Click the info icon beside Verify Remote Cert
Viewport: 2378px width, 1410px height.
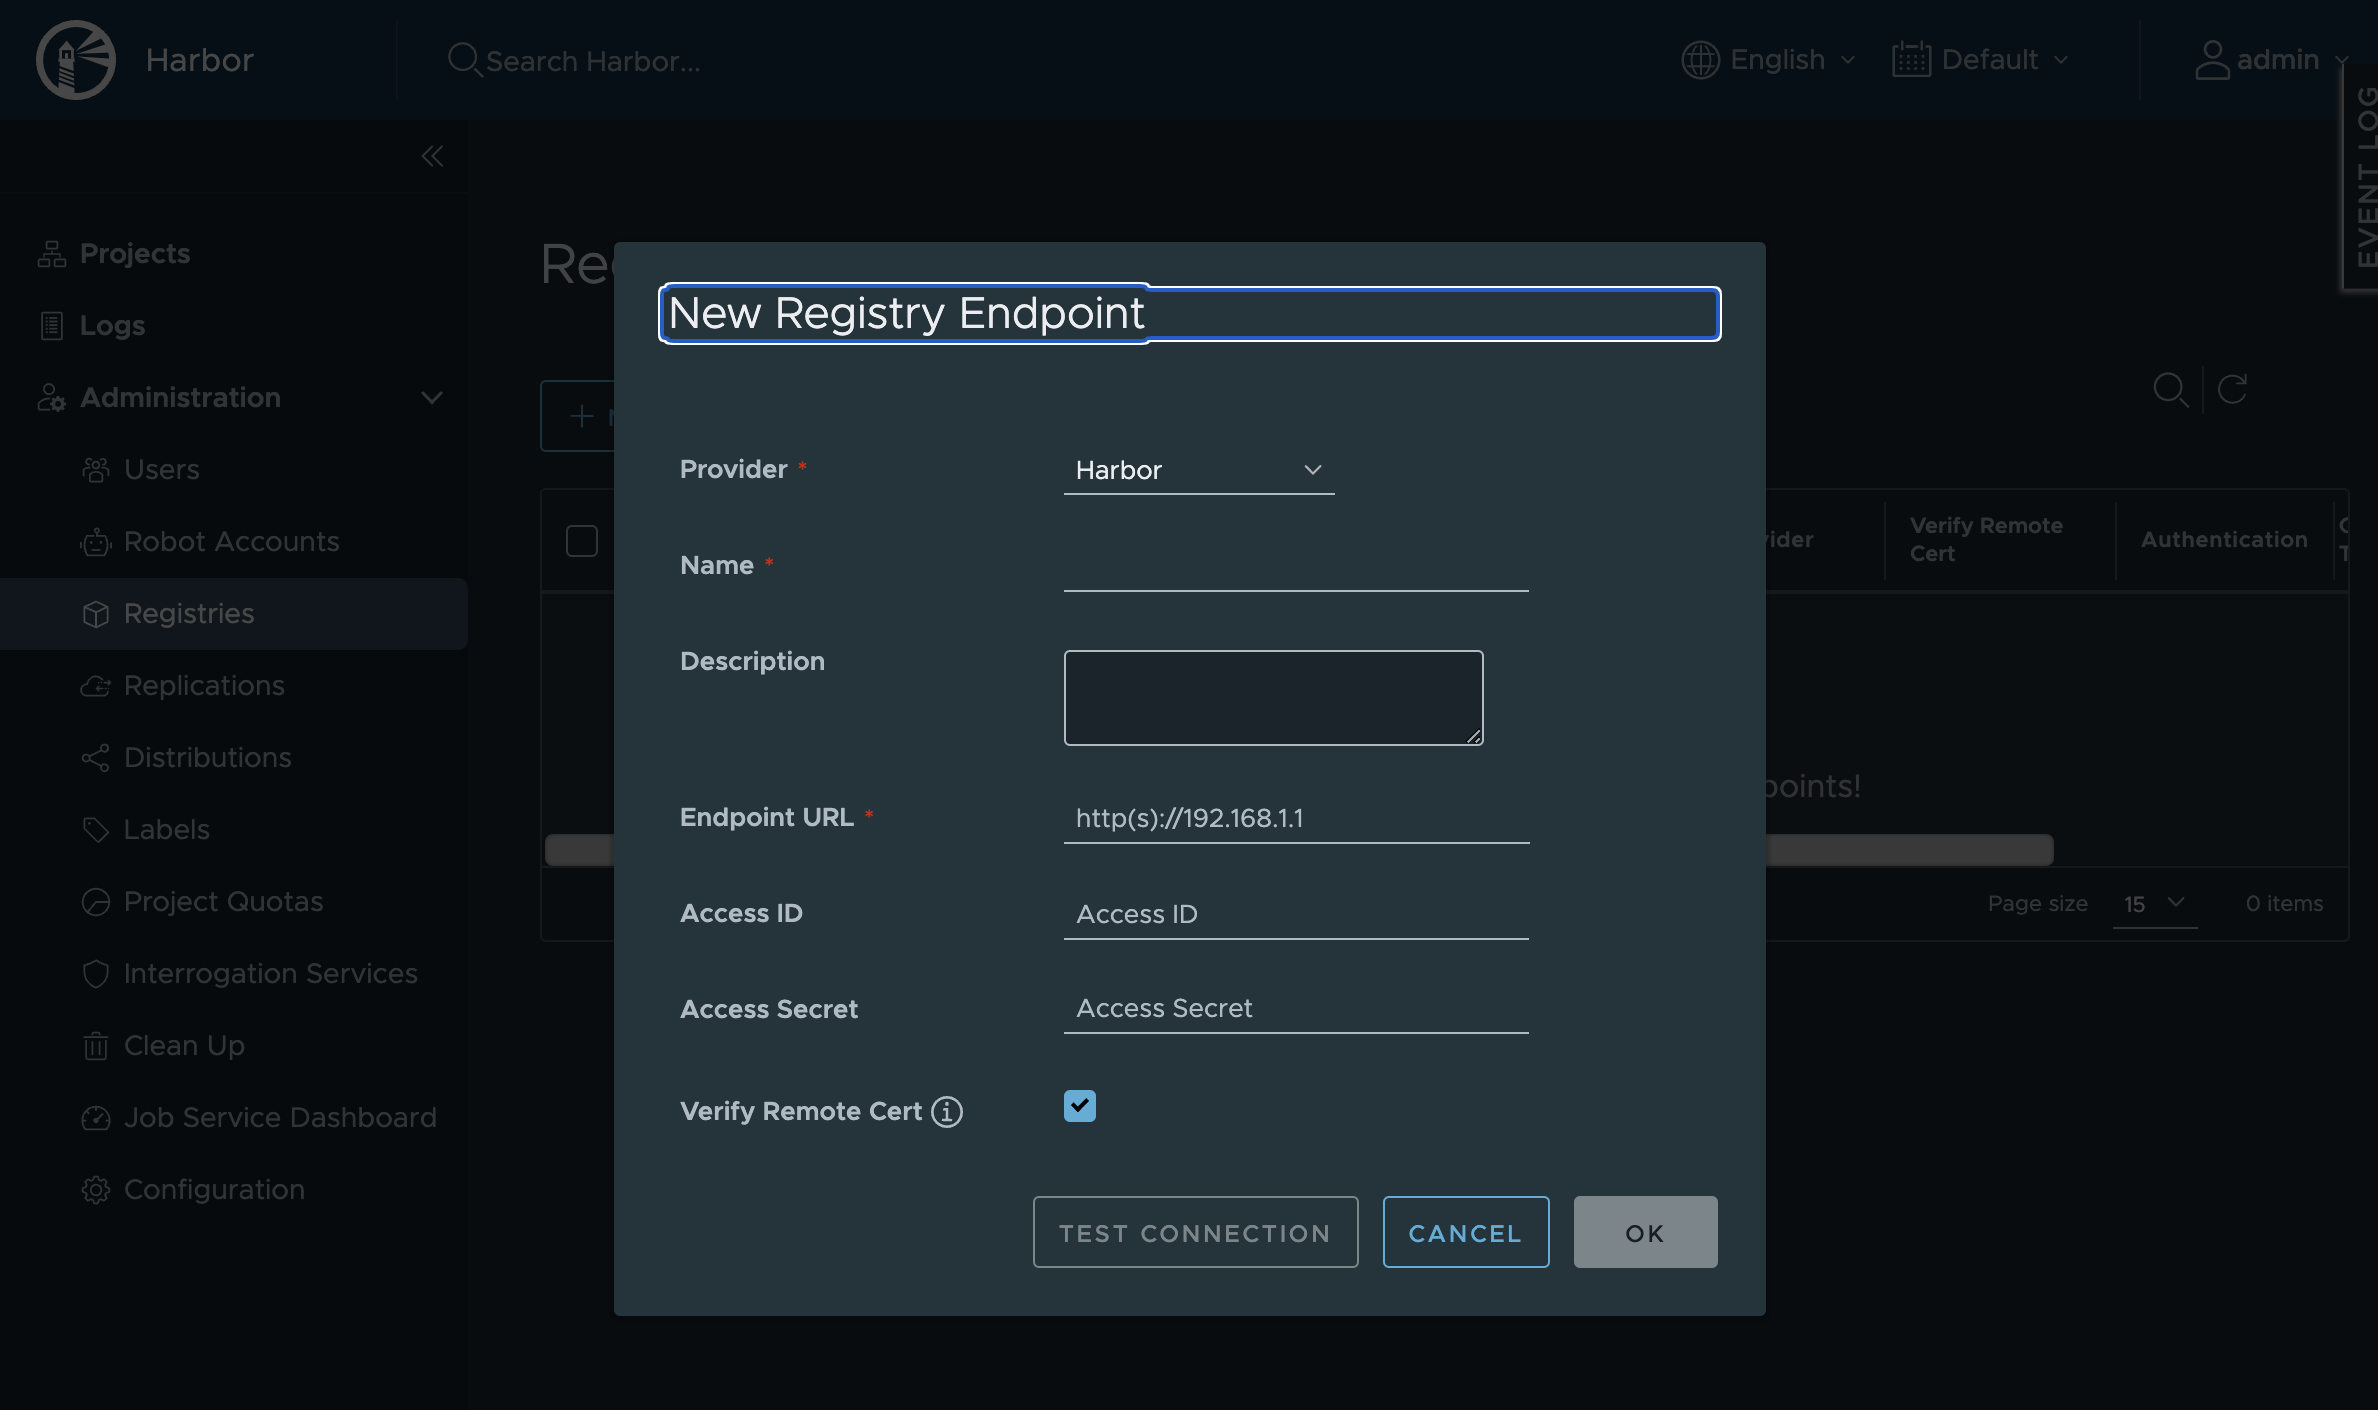coord(946,1112)
